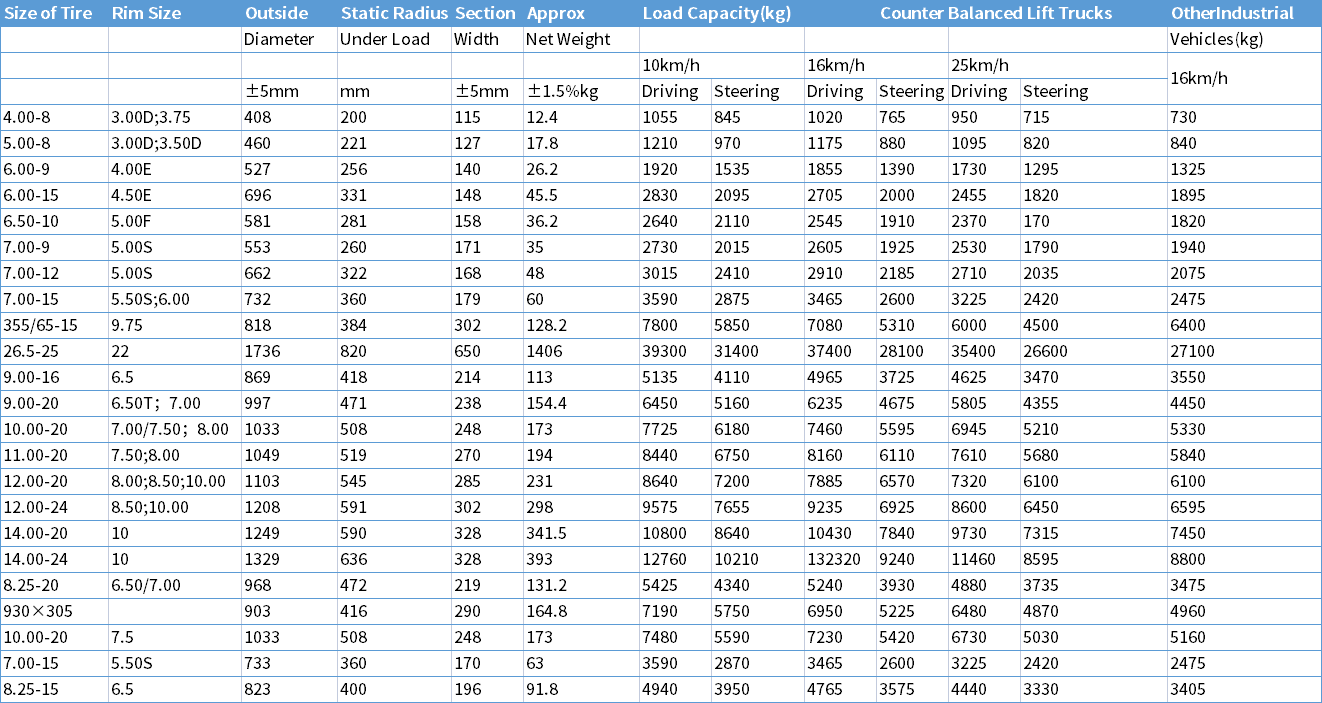Select driving load value '12760'
This screenshot has width=1322, height=703.
click(665, 560)
